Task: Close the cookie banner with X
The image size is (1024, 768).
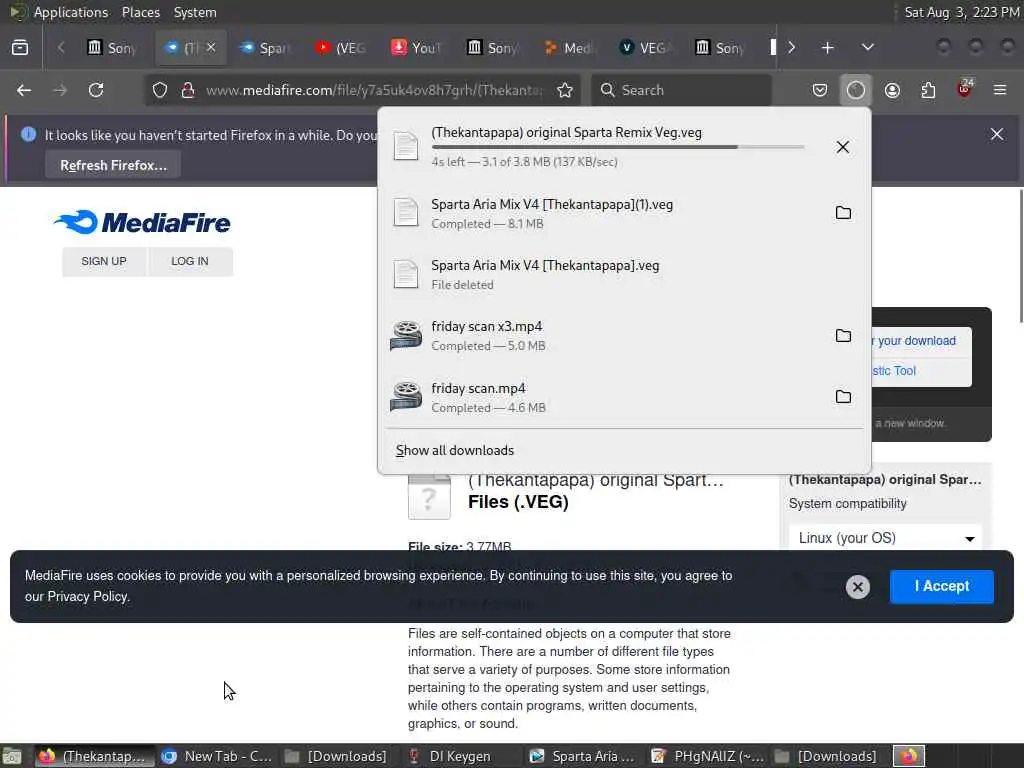Action: coord(857,587)
